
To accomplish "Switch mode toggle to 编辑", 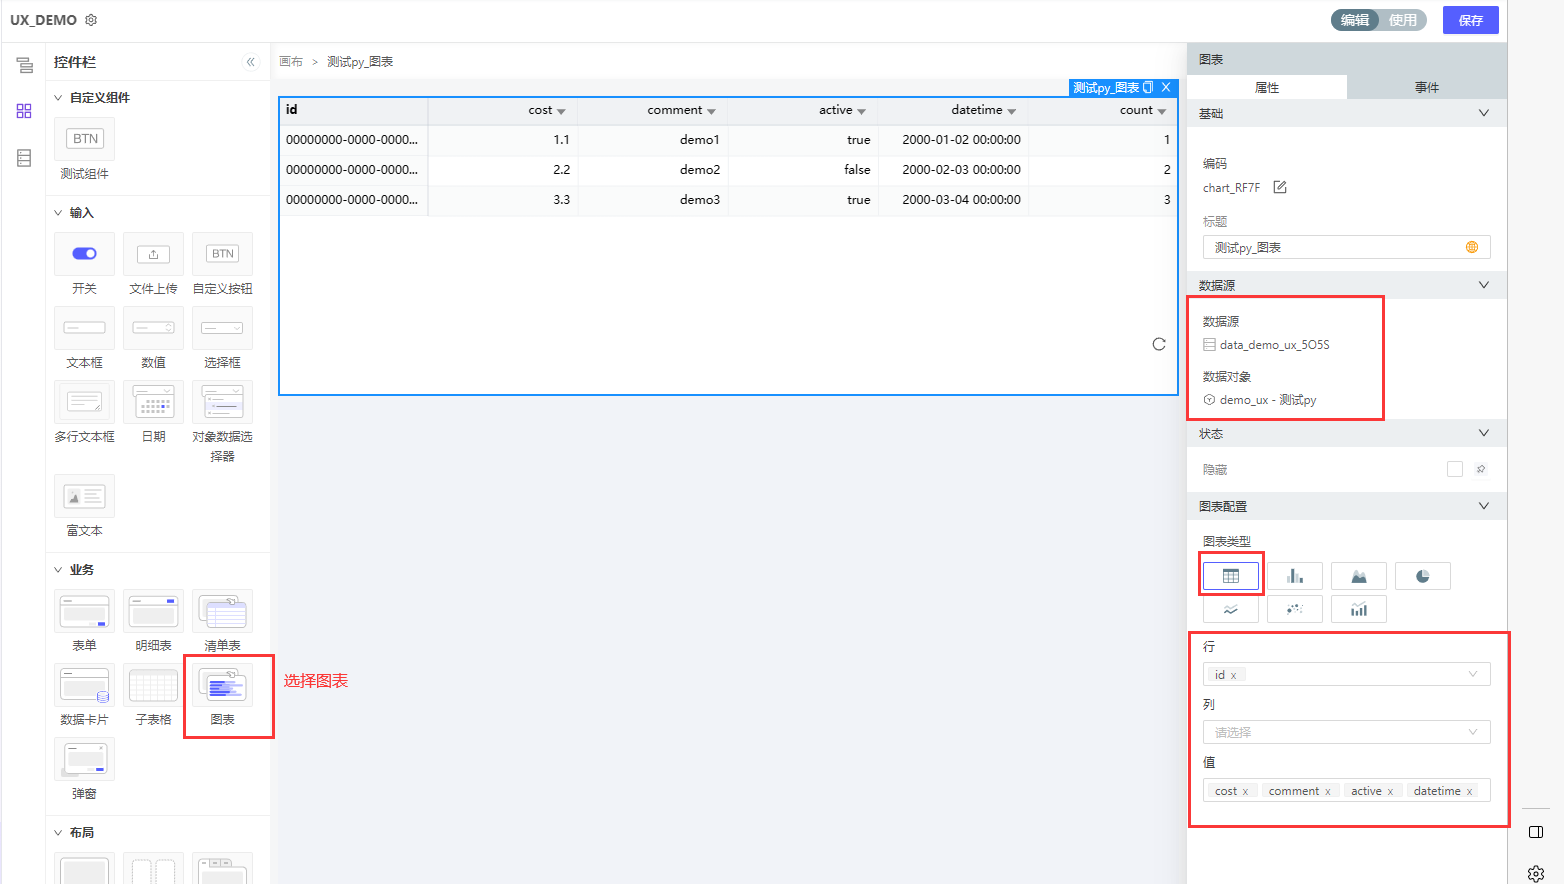I will tap(1355, 20).
